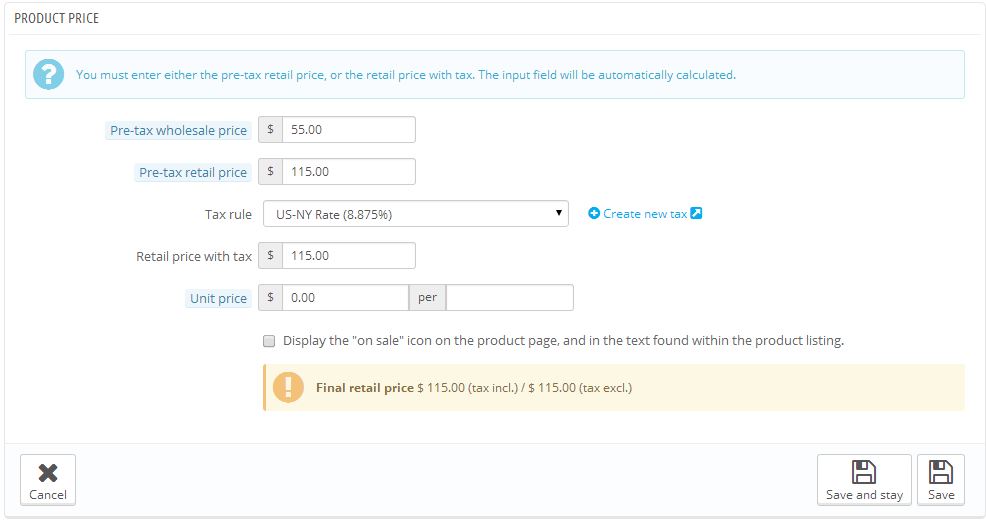Select the Retail price with tax field
This screenshot has height=528, width=986.
(348, 256)
